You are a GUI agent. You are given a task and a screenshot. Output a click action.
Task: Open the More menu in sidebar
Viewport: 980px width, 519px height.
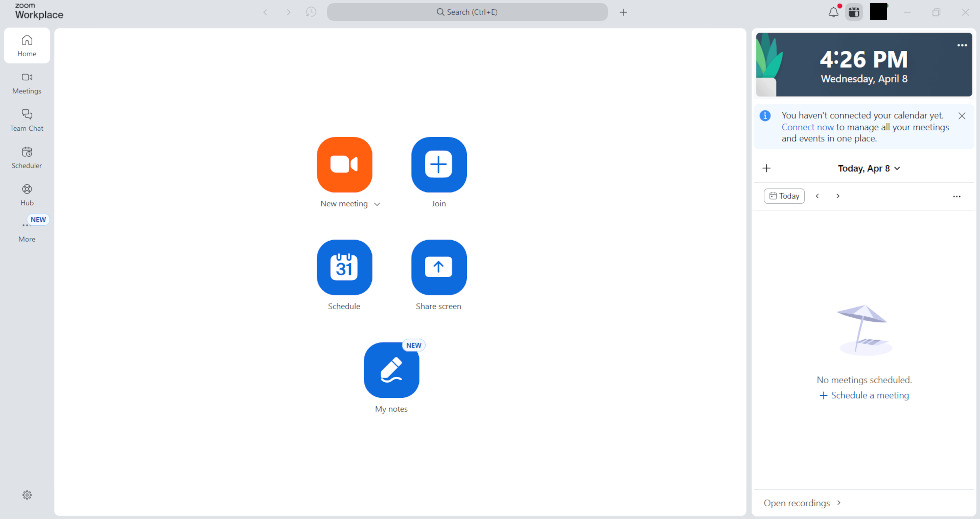[27, 229]
